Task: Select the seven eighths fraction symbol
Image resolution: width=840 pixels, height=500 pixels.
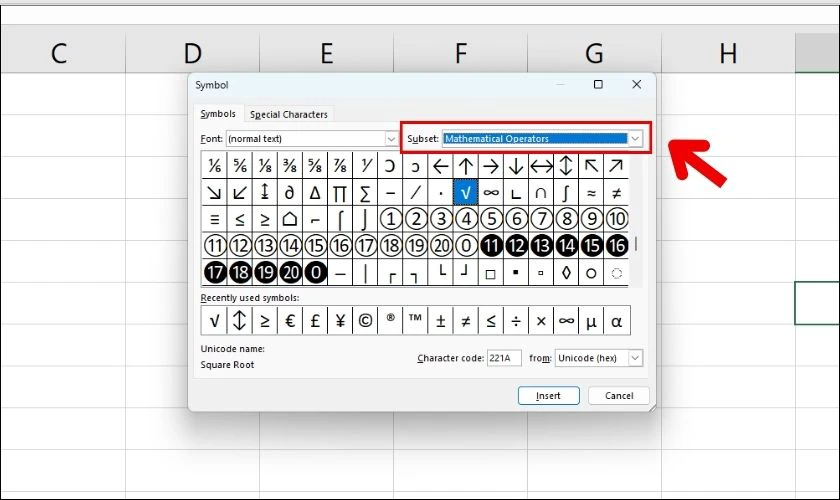Action: (340, 166)
